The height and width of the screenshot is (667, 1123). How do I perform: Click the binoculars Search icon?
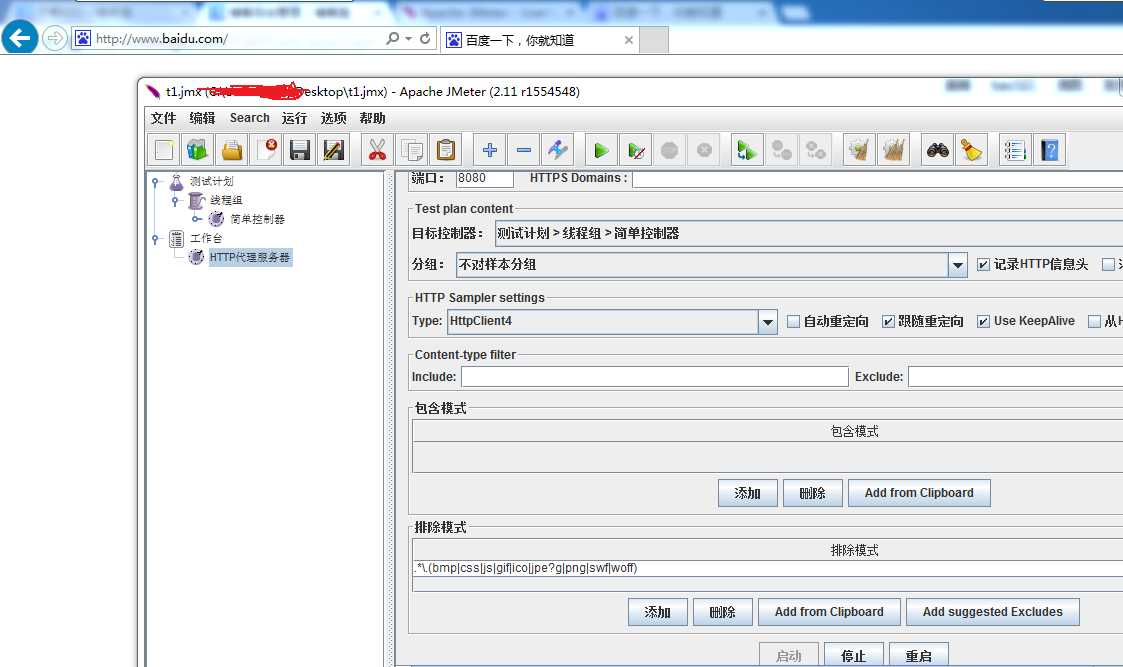click(x=938, y=150)
